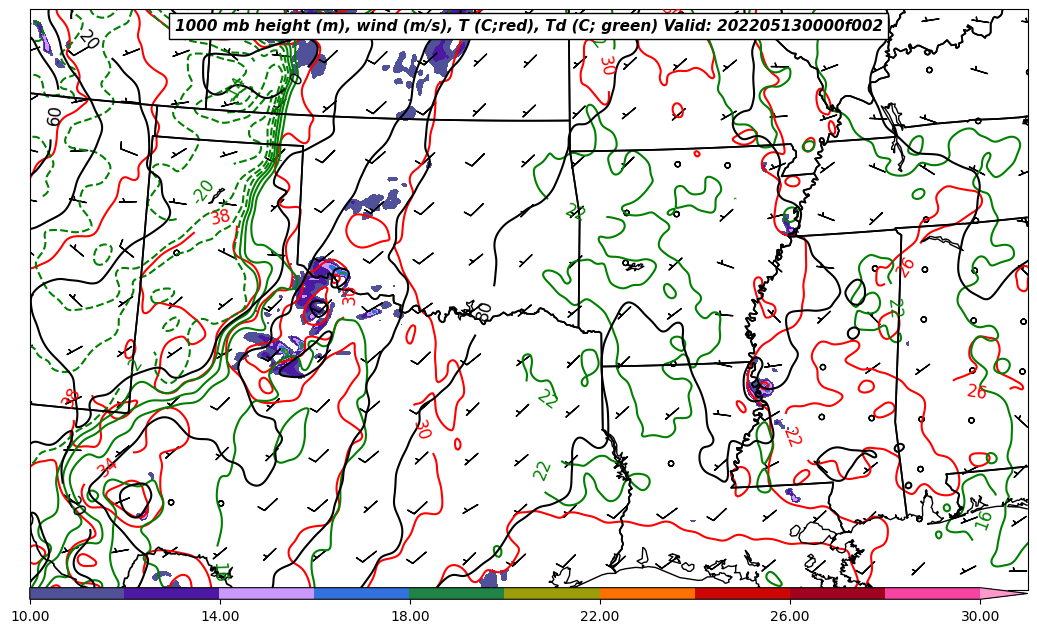Viewport: 1037px width, 633px height.
Task: Click the 18.00 colorbar tick label
Action: (x=410, y=616)
